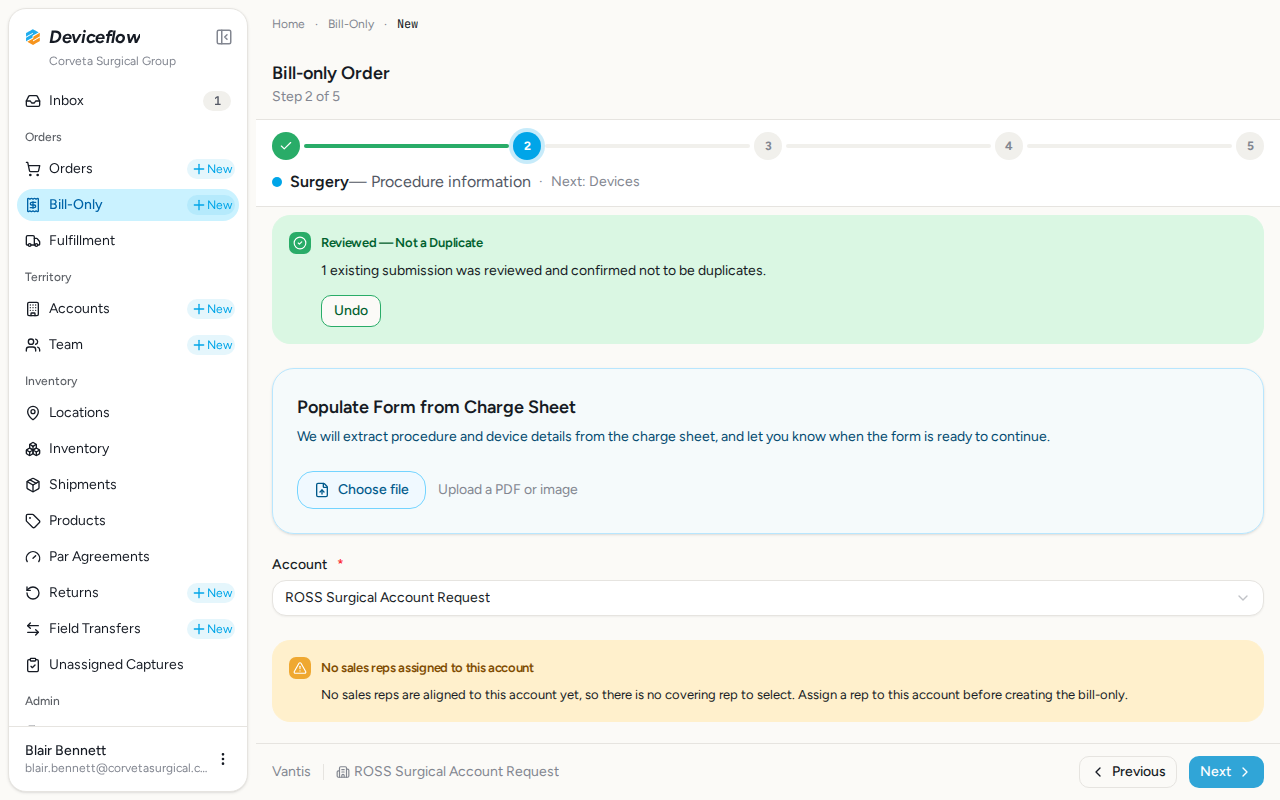Add team member via Team New badge
Viewport: 1280px width, 800px height.
point(212,345)
